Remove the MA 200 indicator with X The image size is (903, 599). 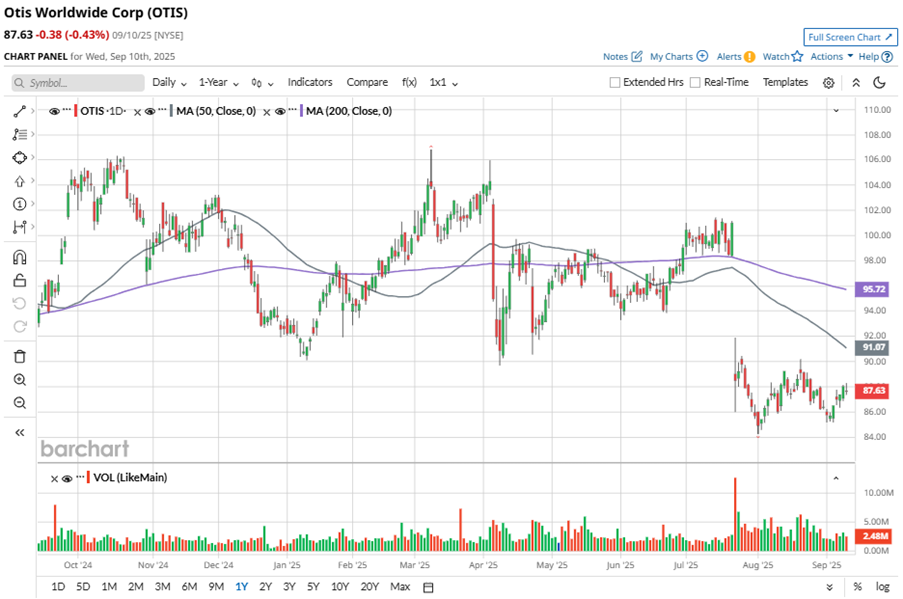(x=267, y=112)
